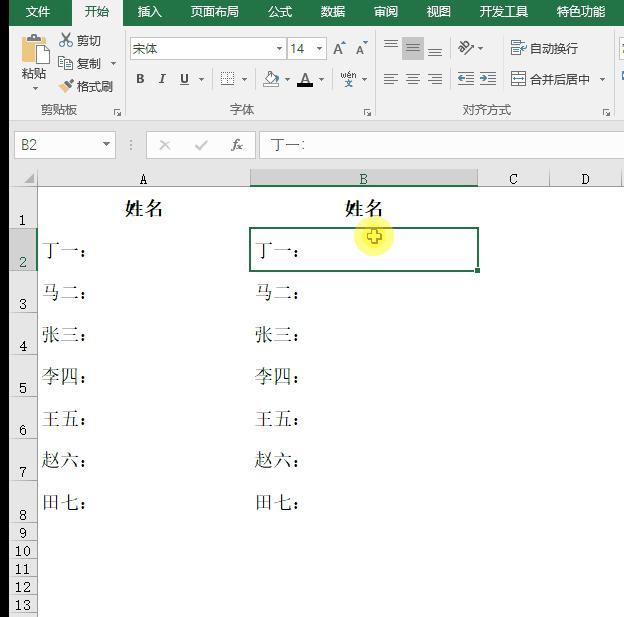
Task: Open underline style dropdown arrow
Action: click(201, 79)
